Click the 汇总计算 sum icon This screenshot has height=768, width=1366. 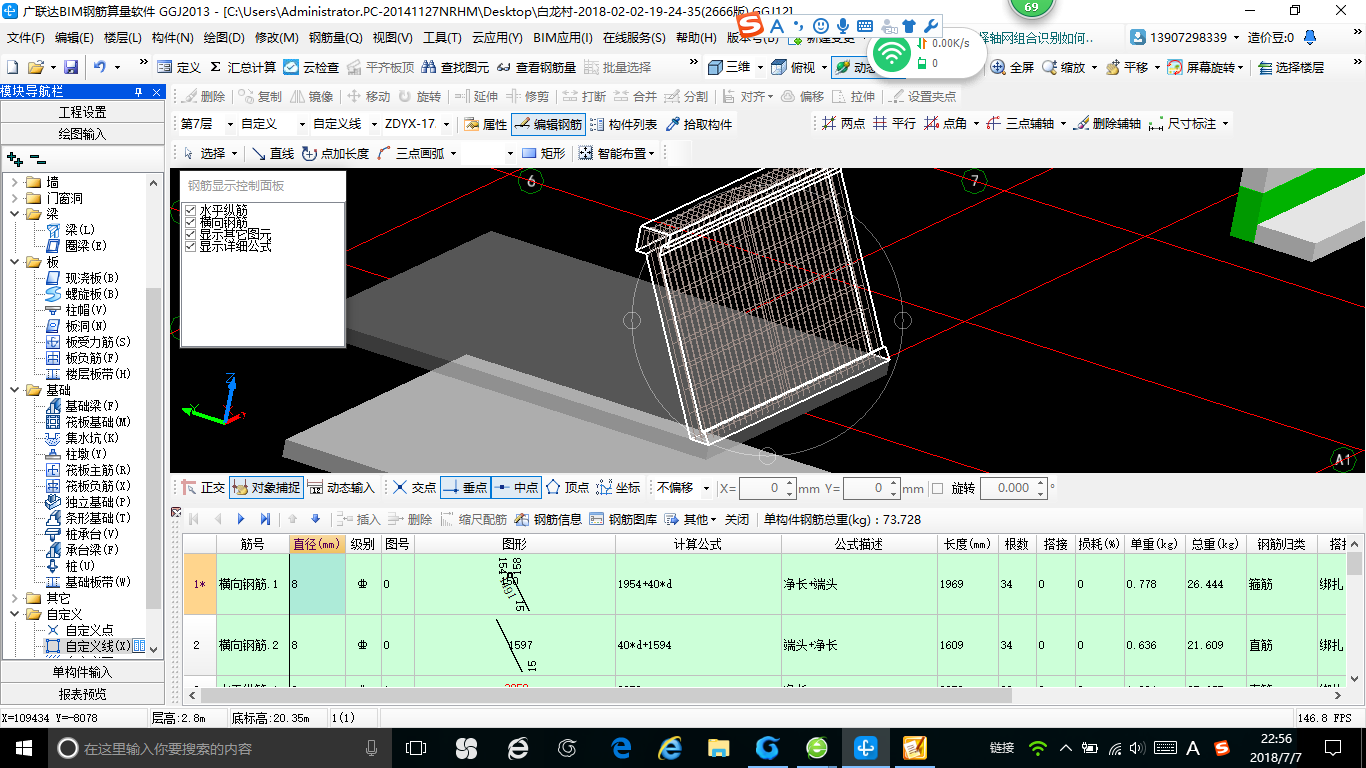[x=243, y=67]
